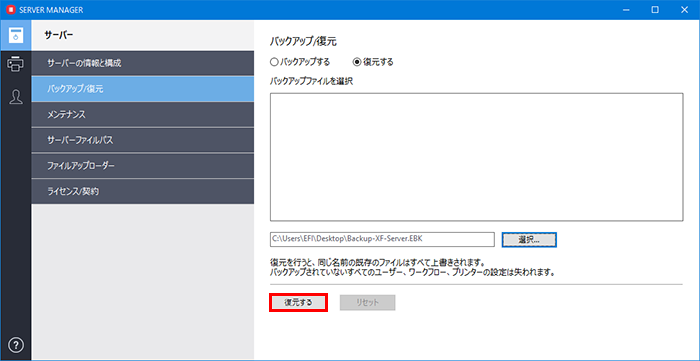The height and width of the screenshot is (361, 700).
Task: Maximize the Server Manager window
Action: tap(655, 10)
